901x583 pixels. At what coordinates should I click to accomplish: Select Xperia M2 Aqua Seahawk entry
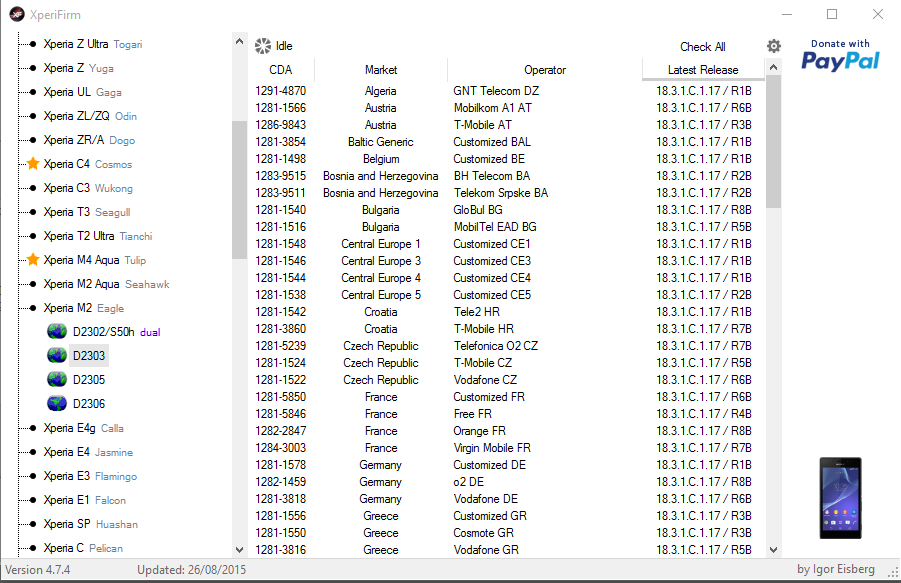[x=106, y=284]
